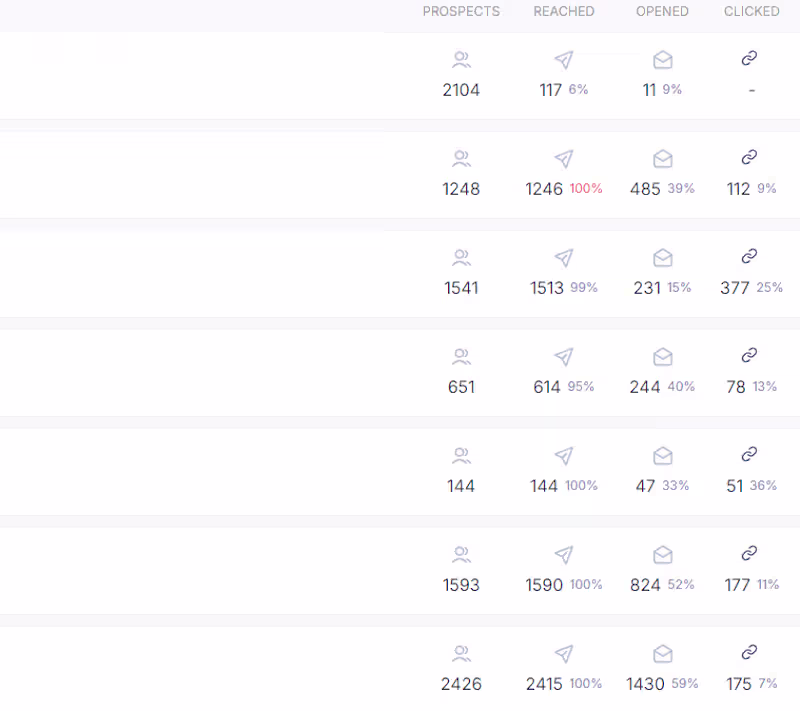The image size is (800, 711).
Task: Click the link icon above 78
Action: 749,355
